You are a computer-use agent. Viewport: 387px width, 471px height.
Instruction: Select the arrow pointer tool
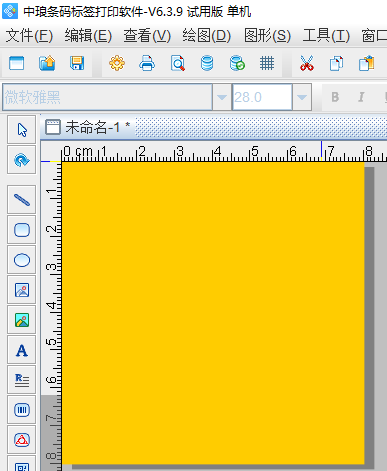[22, 130]
